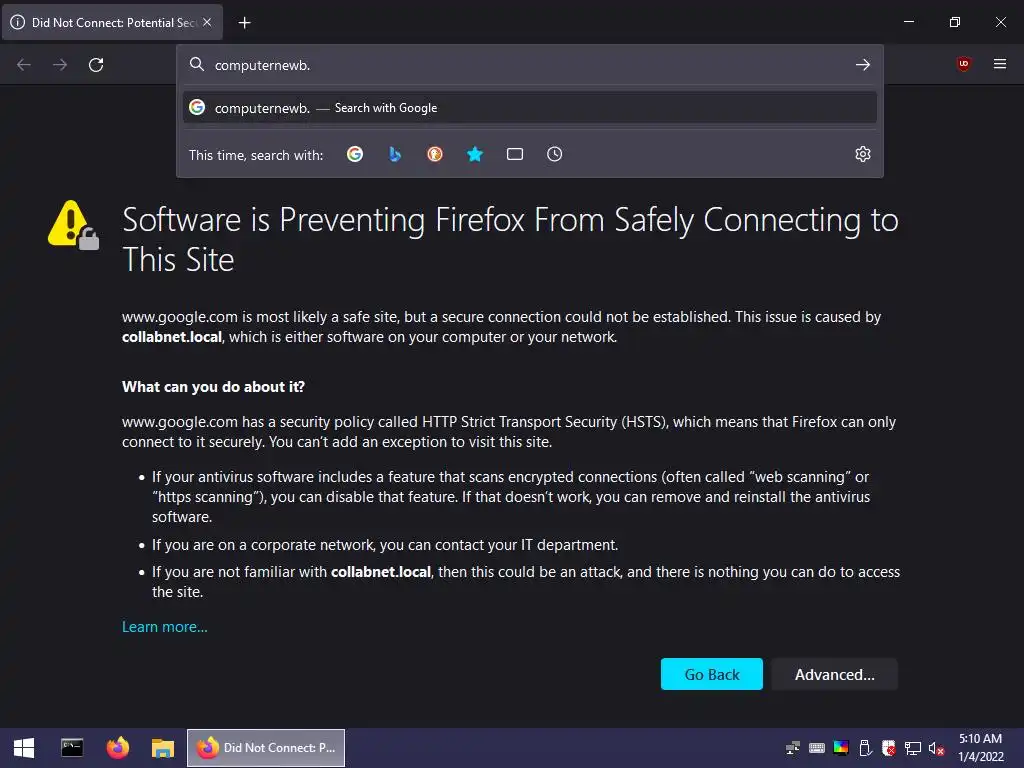Launch Command Prompt from taskbar
The image size is (1024, 768).
tap(72, 748)
